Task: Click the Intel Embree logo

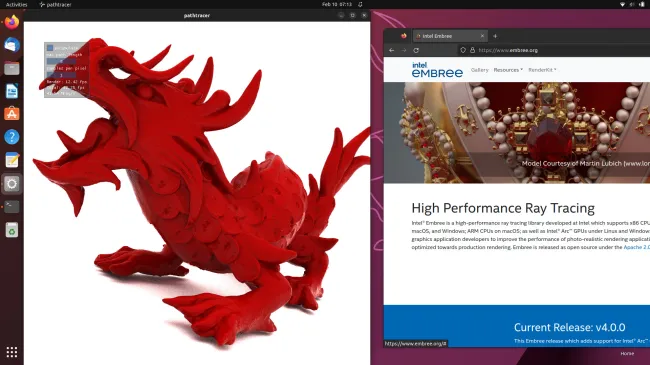Action: click(x=437, y=70)
